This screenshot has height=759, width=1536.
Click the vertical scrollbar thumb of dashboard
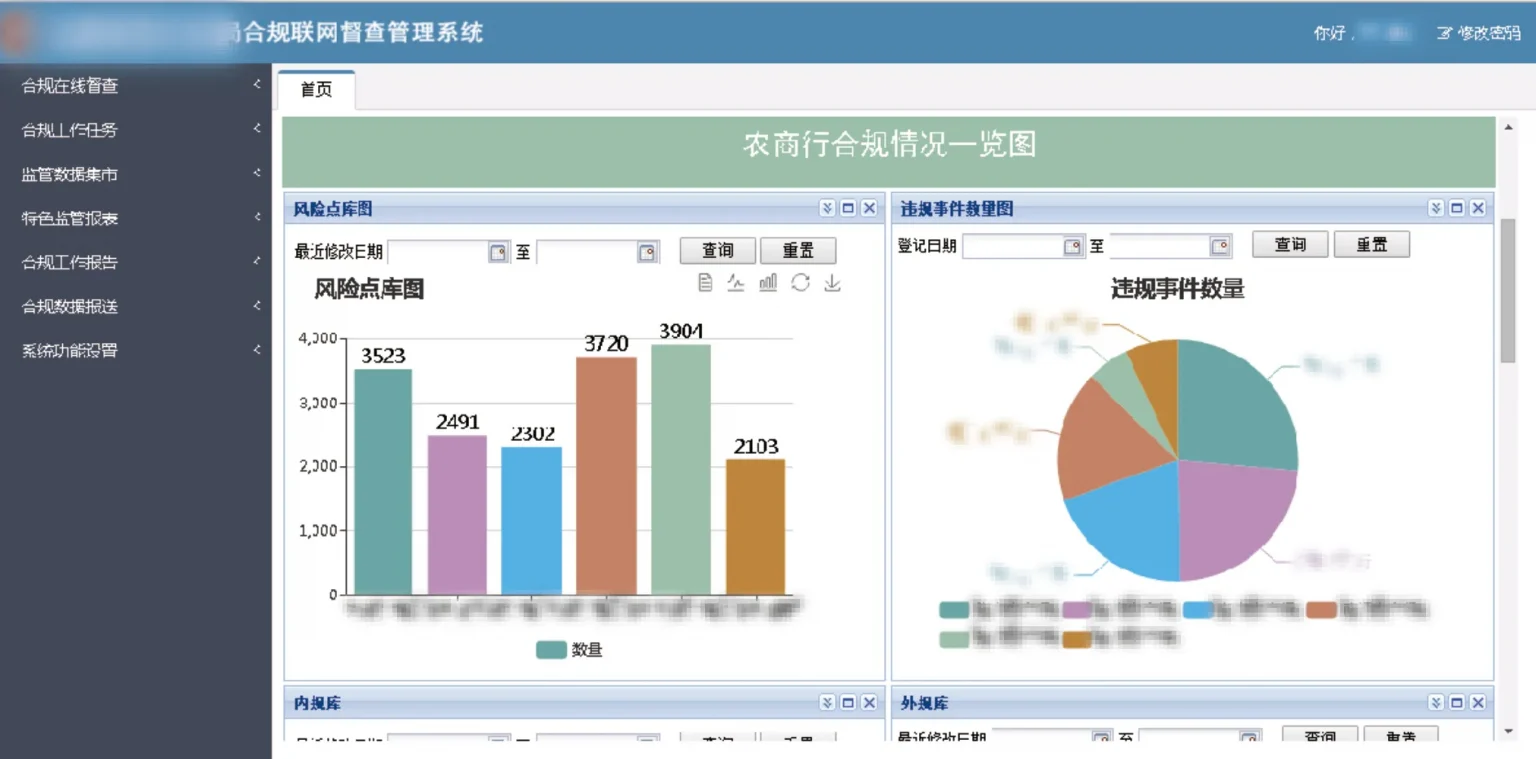[1508, 290]
